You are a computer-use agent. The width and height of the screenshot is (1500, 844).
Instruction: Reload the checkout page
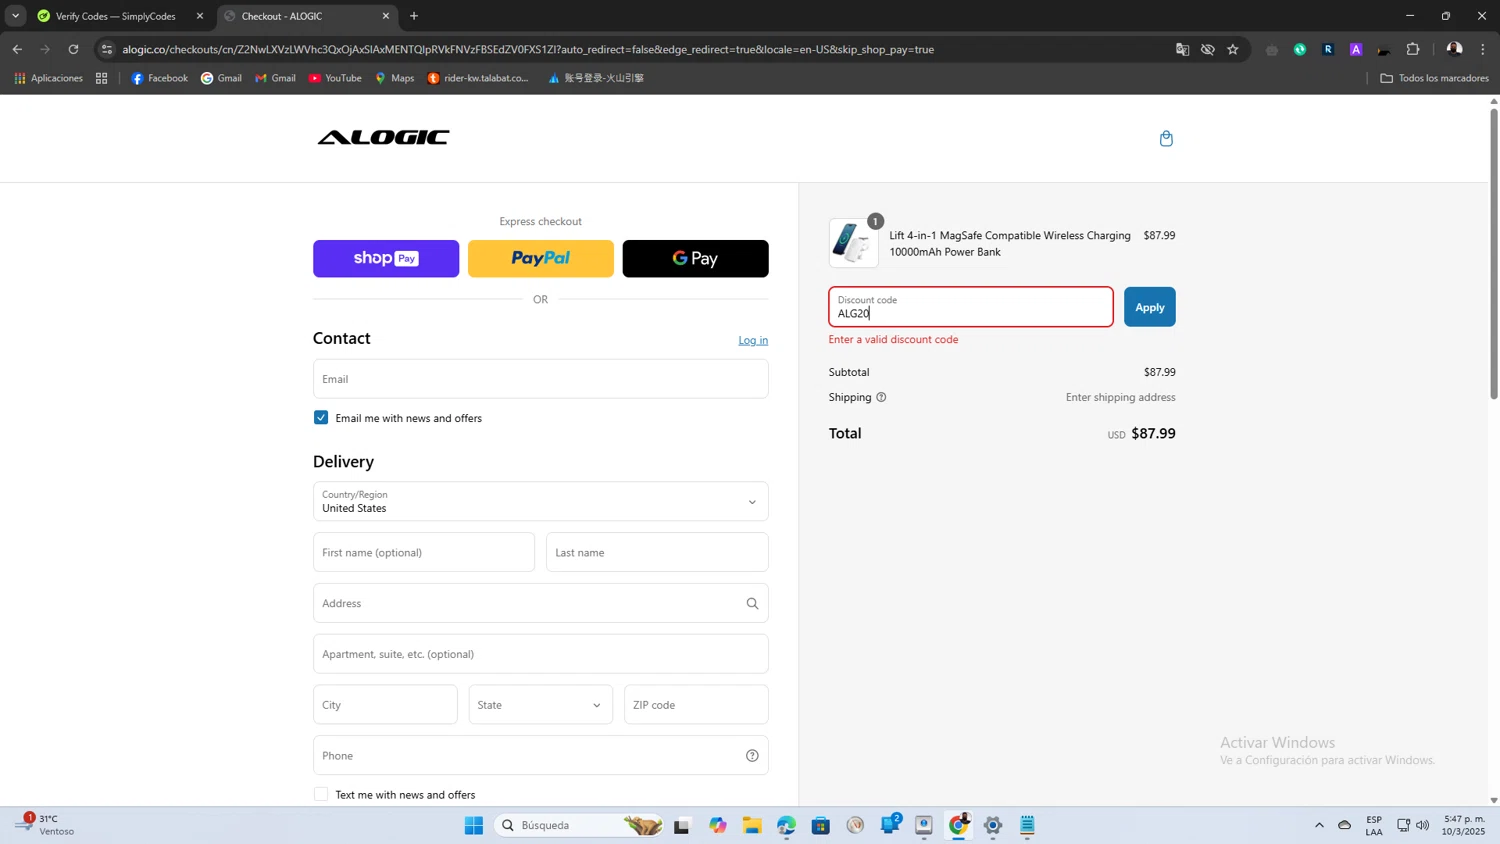[73, 49]
